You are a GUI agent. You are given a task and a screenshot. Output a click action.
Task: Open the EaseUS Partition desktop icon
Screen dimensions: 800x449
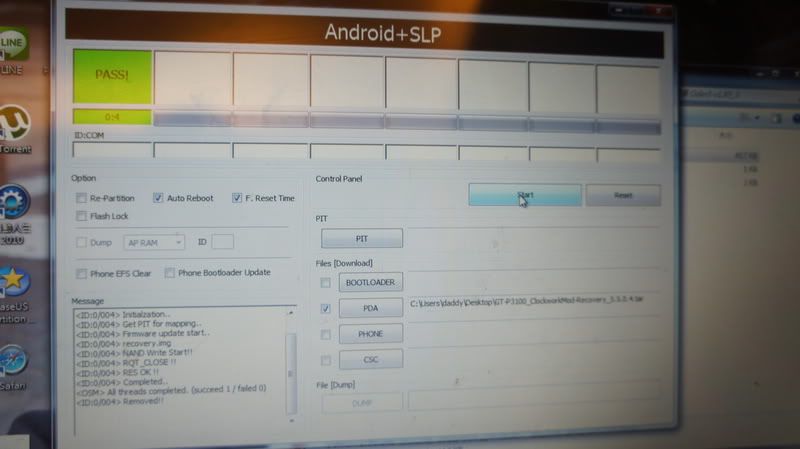click(x=15, y=295)
